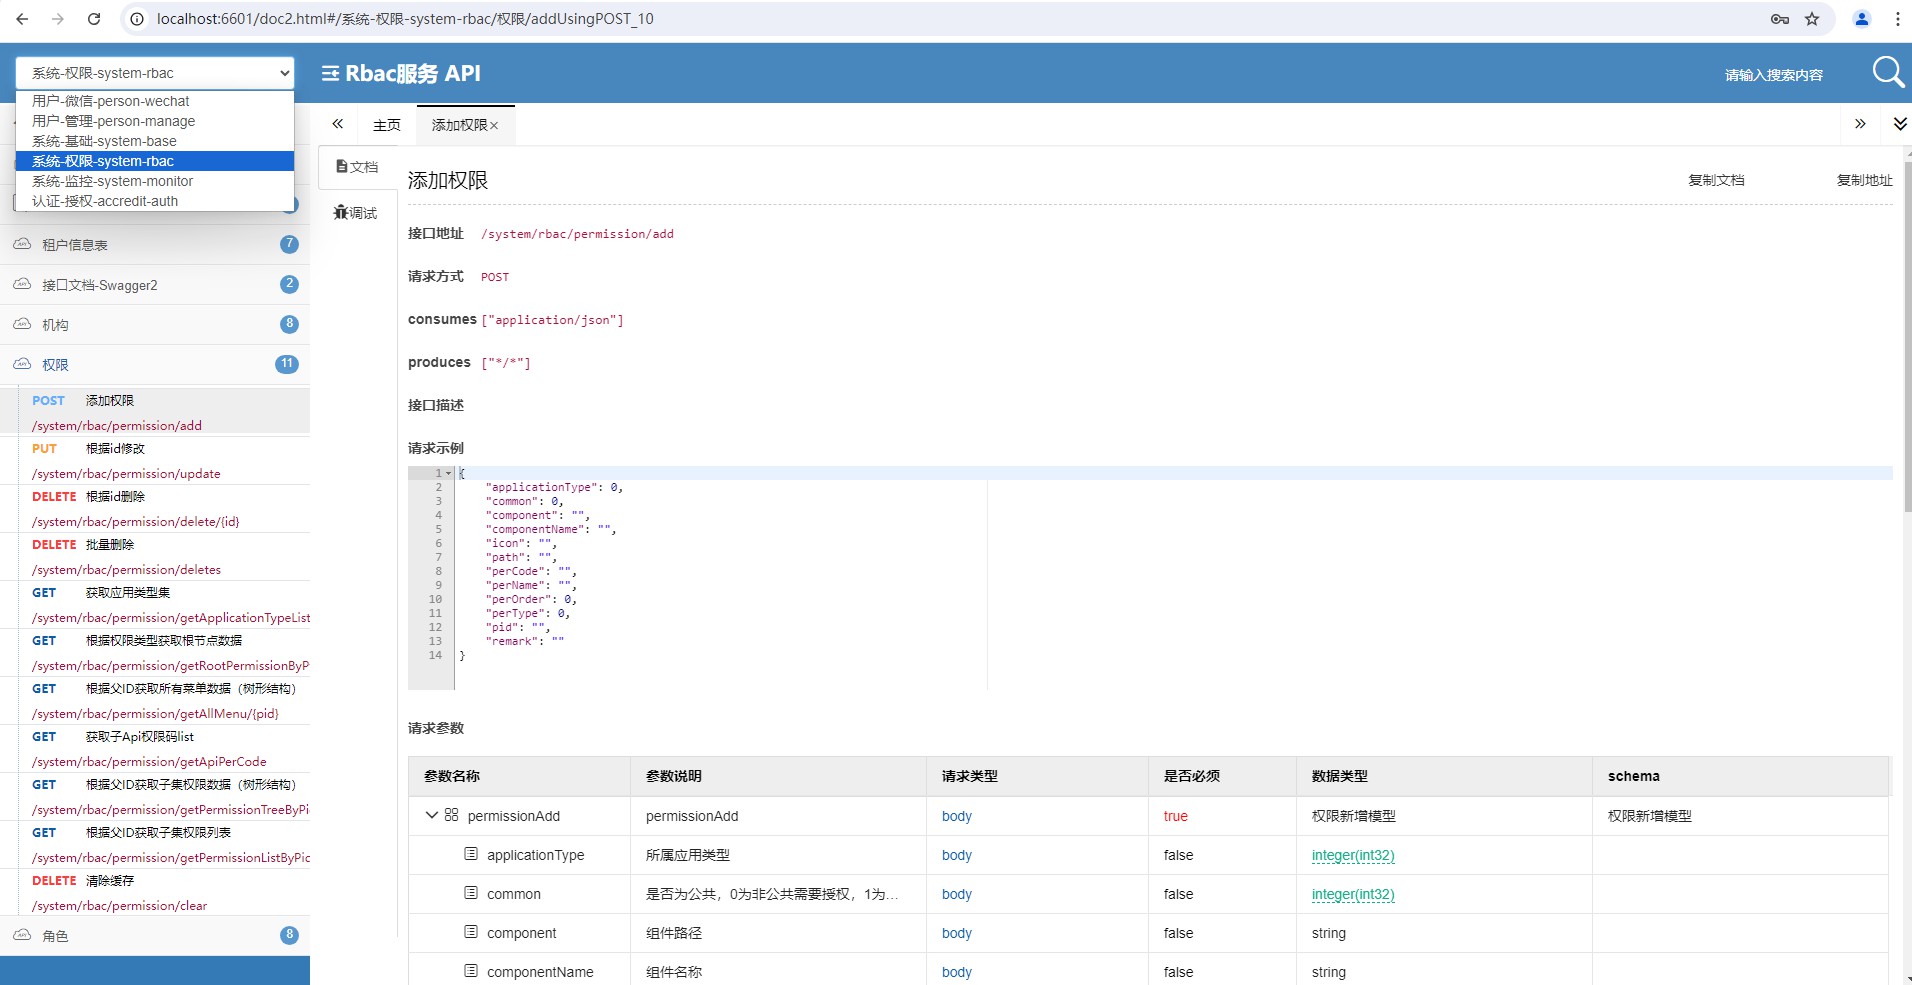The image size is (1912, 985).
Task: Open the 系统-权限-system-rbac service dropdown
Action: coord(155,73)
